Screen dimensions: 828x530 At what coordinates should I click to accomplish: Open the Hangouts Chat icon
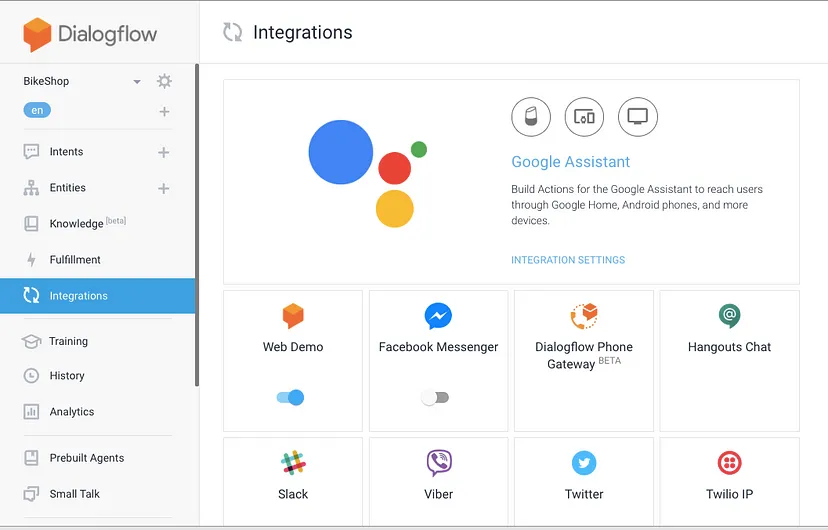(x=729, y=316)
